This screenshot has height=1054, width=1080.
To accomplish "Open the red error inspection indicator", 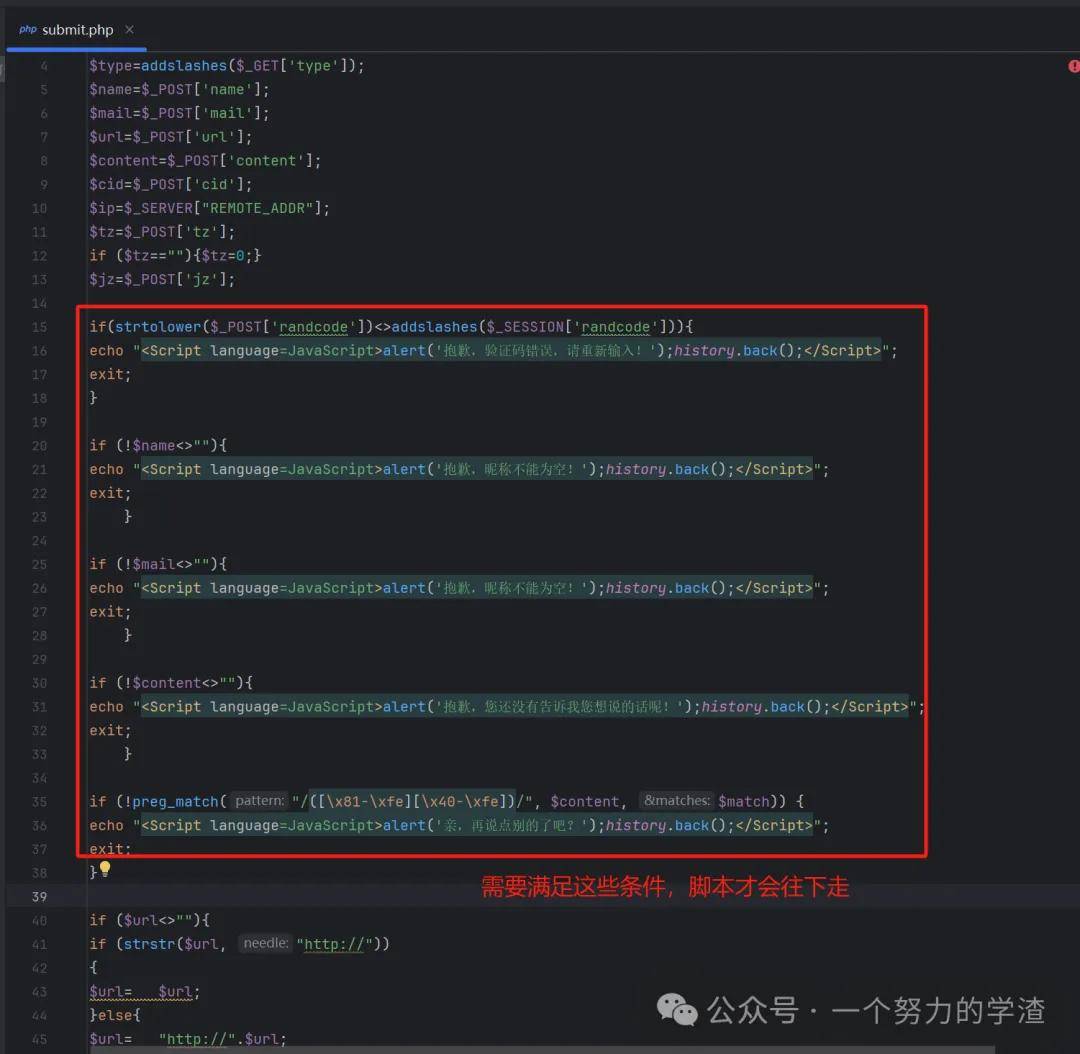I will click(x=1073, y=66).
